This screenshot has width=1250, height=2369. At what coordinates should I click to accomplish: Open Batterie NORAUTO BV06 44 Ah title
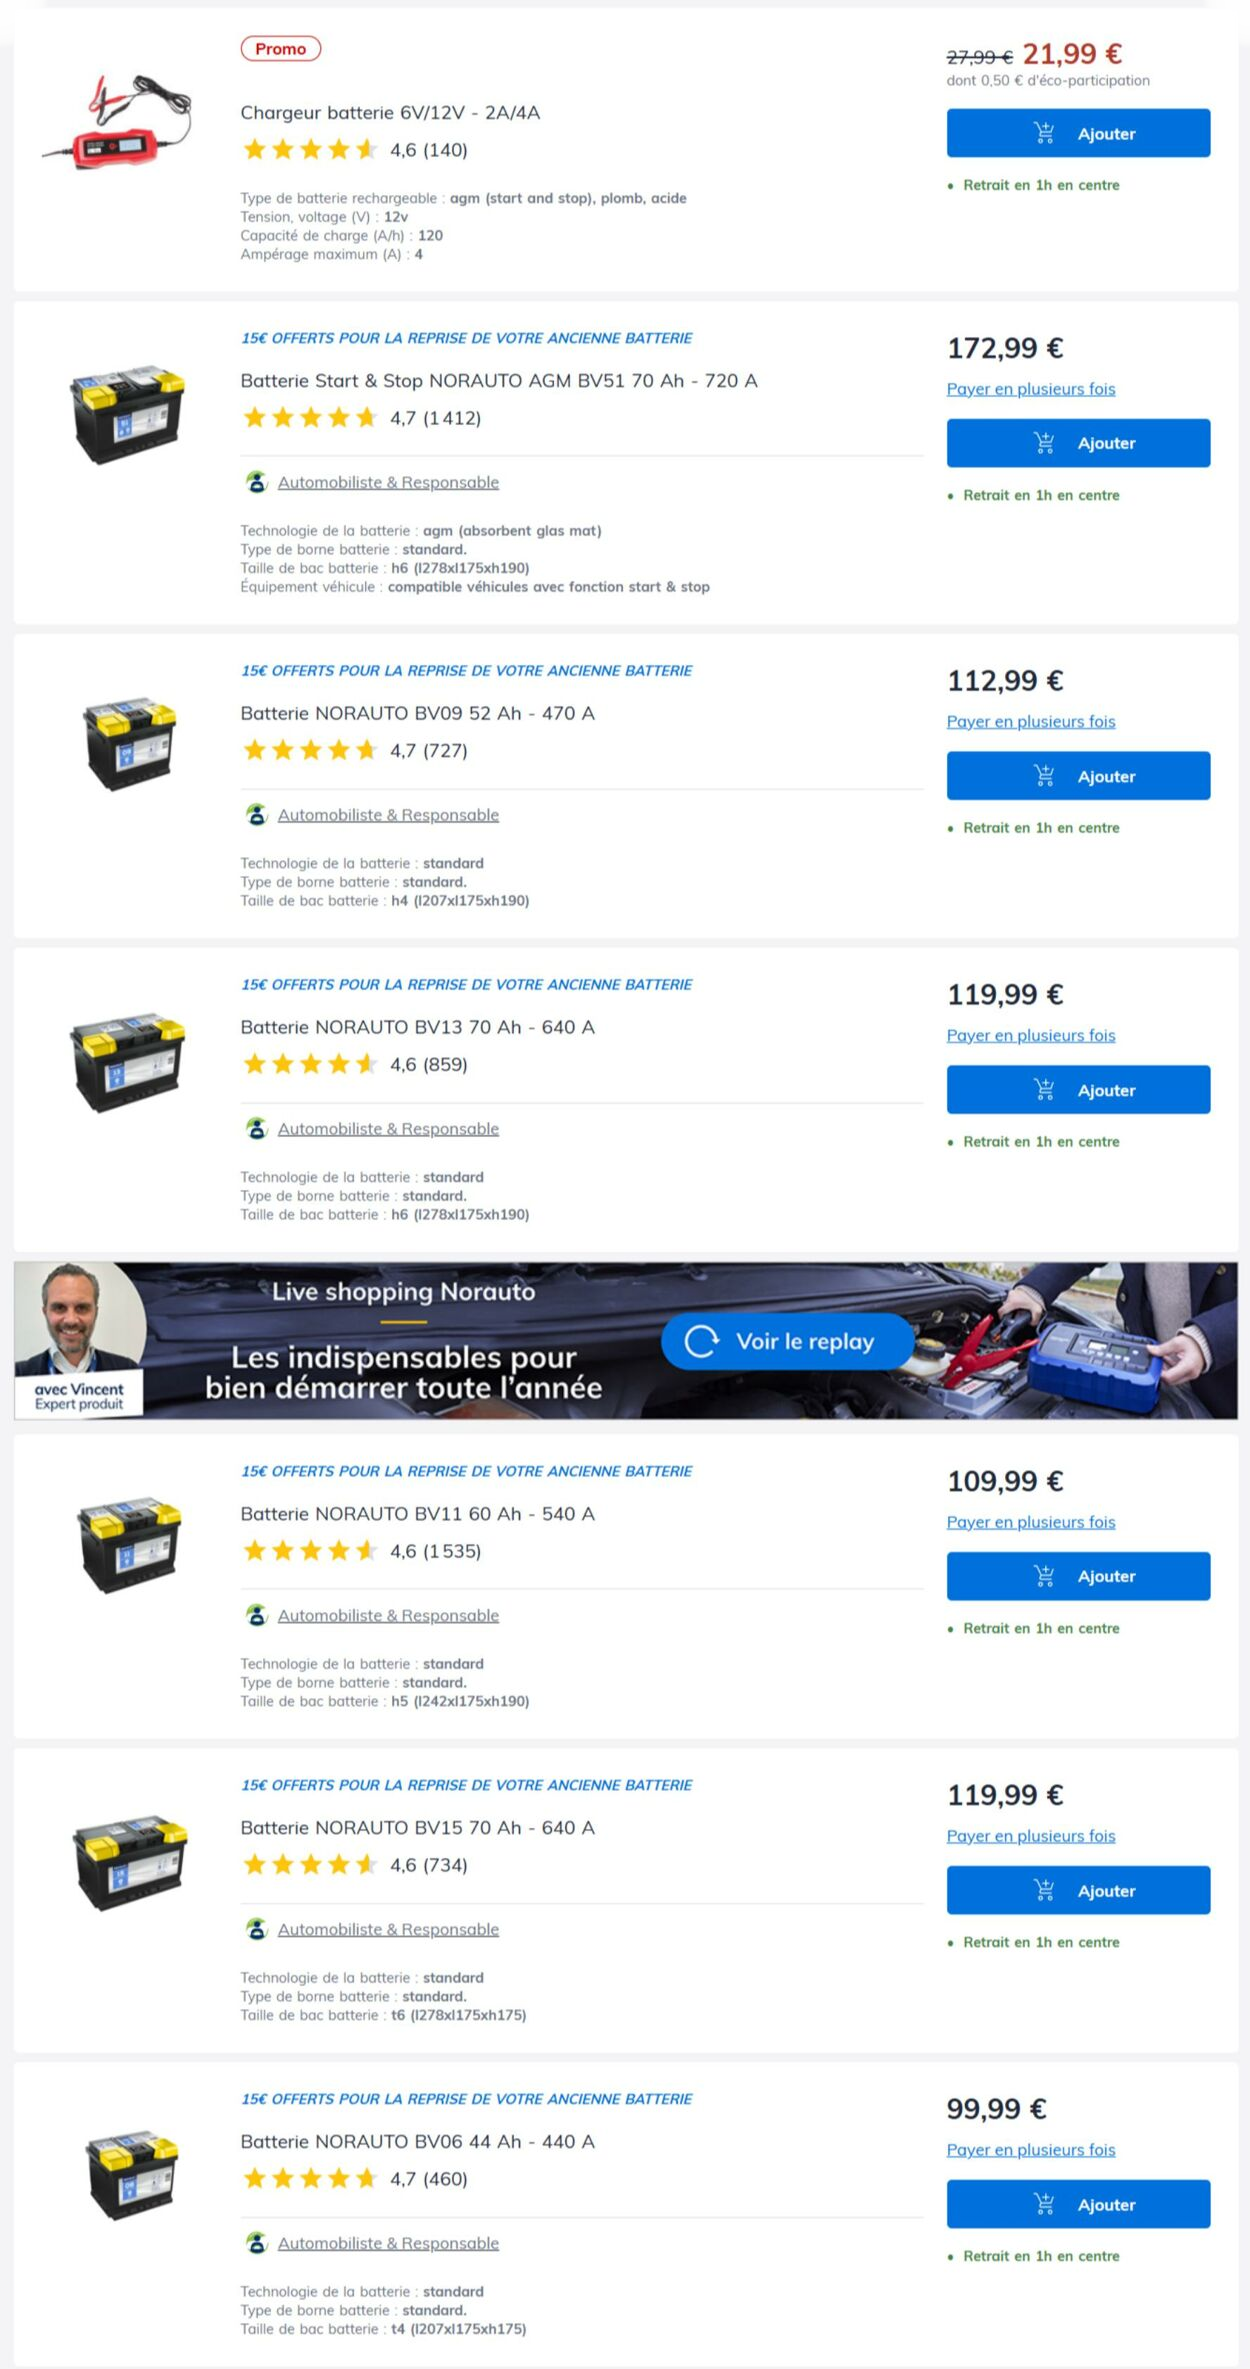point(417,2141)
